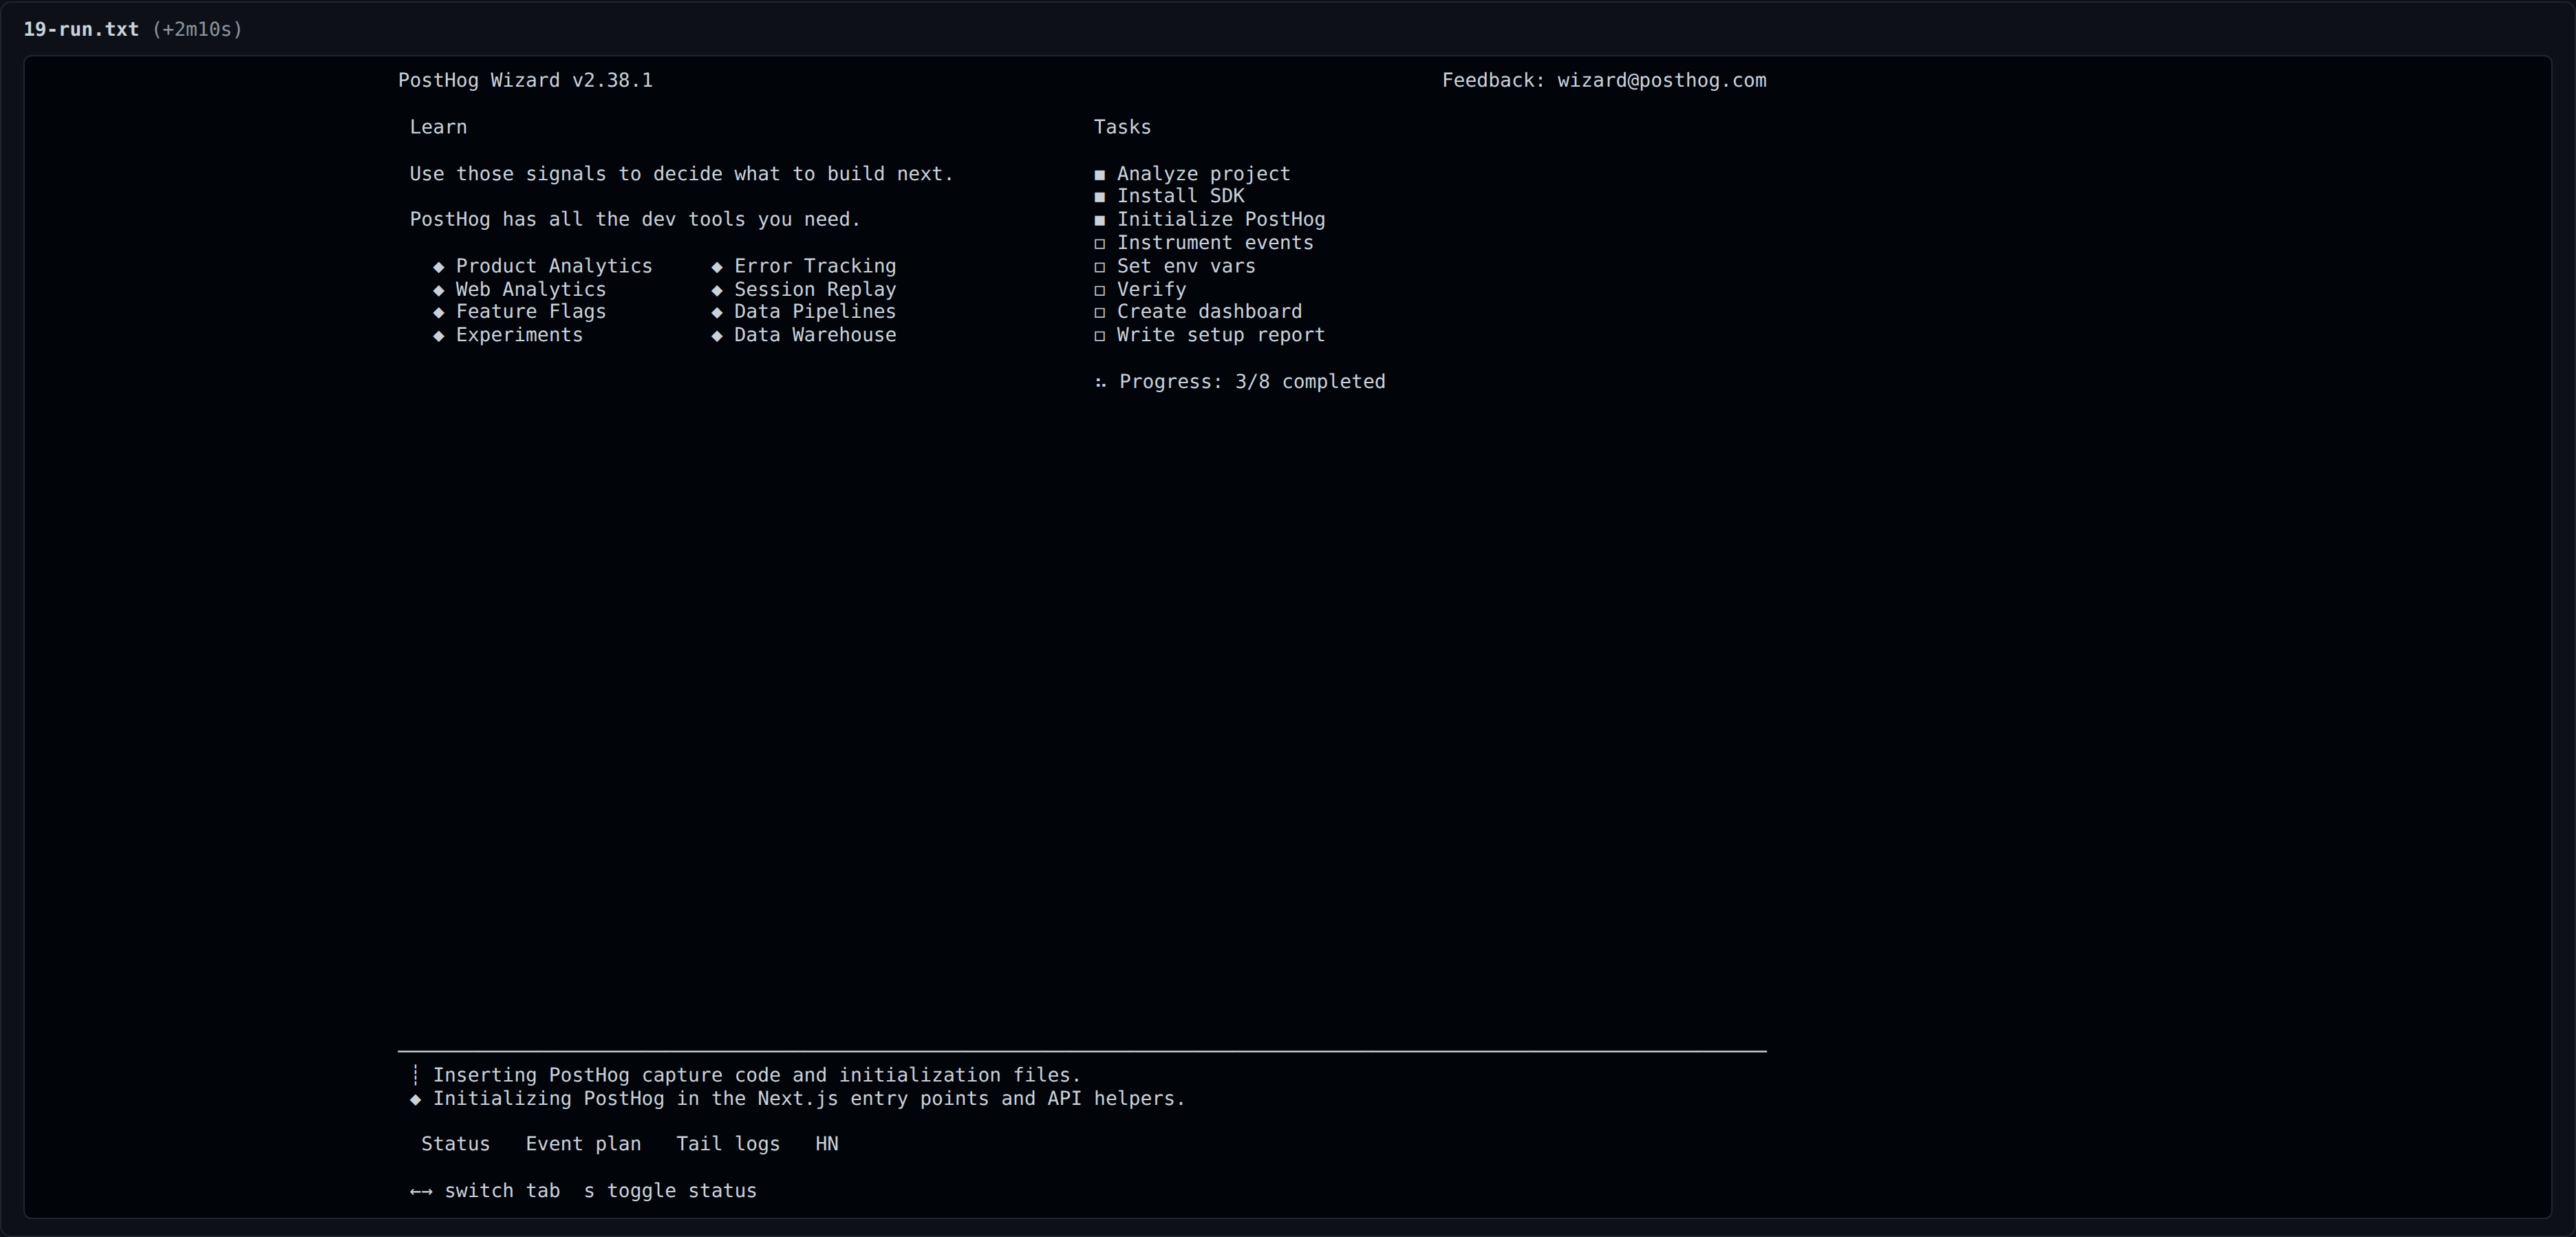
Task: Click the diamond bullet before Web Analytics
Action: point(438,290)
